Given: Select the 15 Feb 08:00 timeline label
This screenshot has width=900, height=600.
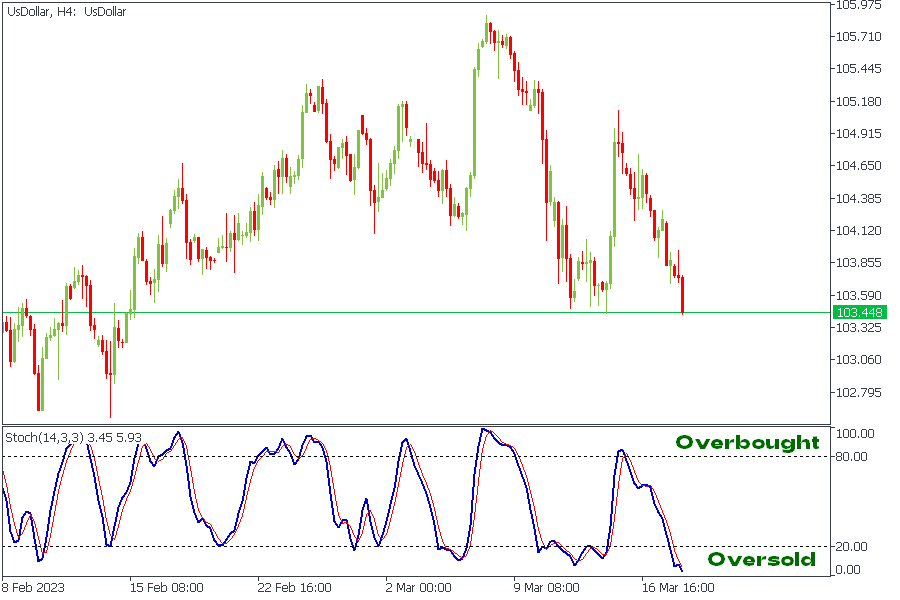Looking at the screenshot, I should pyautogui.click(x=166, y=589).
